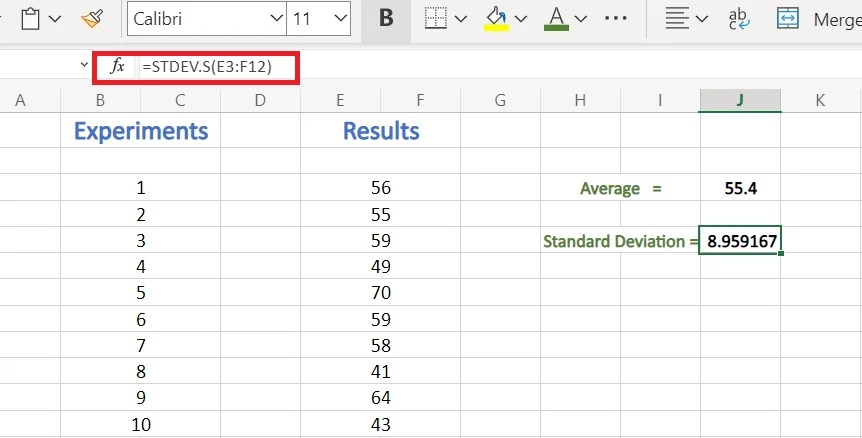The width and height of the screenshot is (862, 438).
Task: Select column I header
Action: [660, 100]
